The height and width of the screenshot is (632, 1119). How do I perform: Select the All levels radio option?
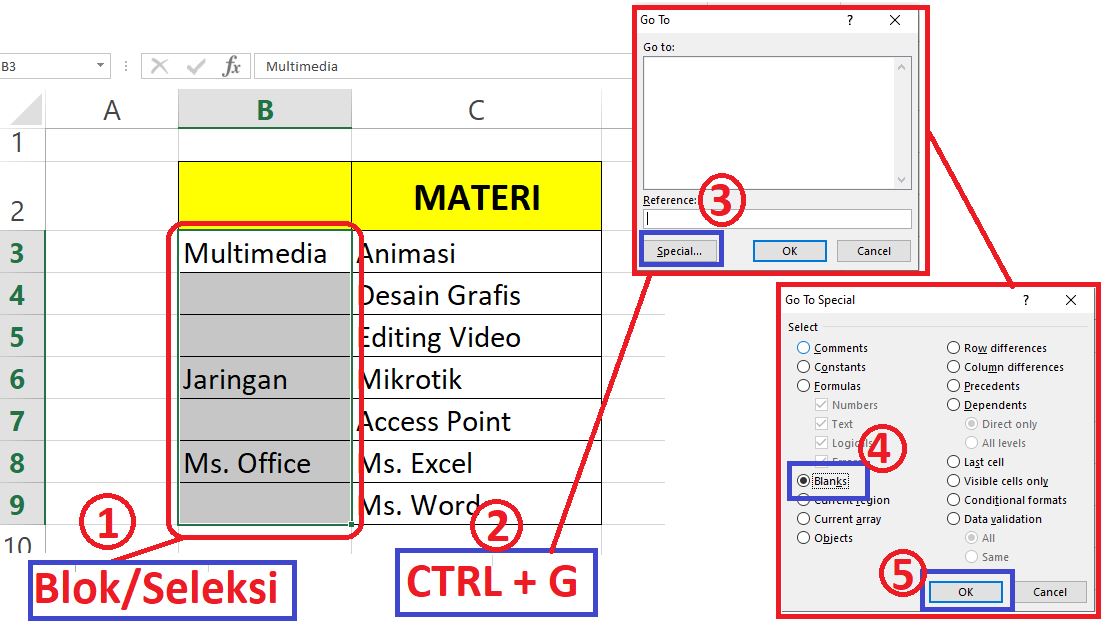(x=971, y=443)
